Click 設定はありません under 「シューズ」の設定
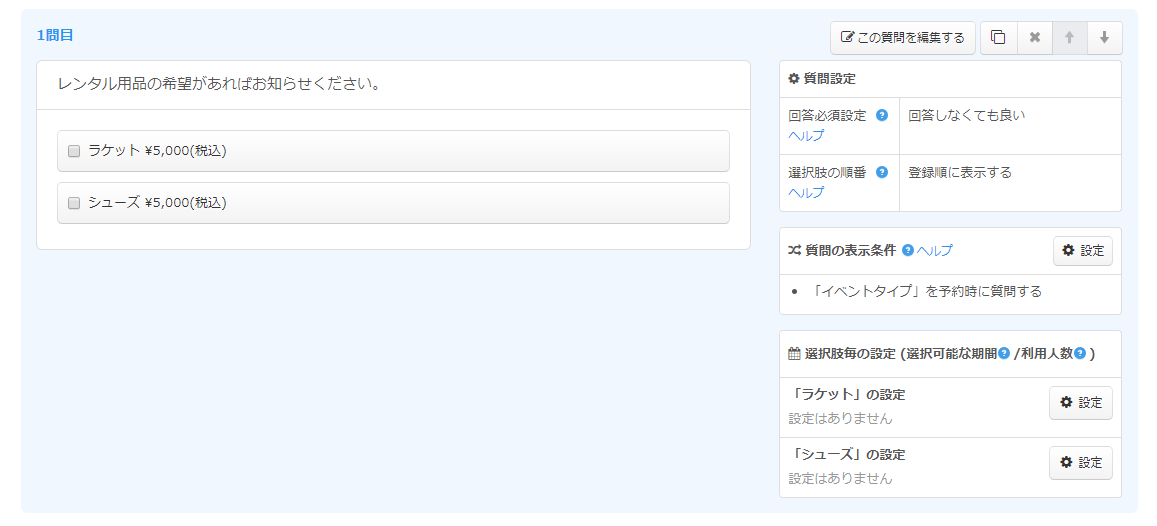The image size is (1157, 526). [x=840, y=478]
